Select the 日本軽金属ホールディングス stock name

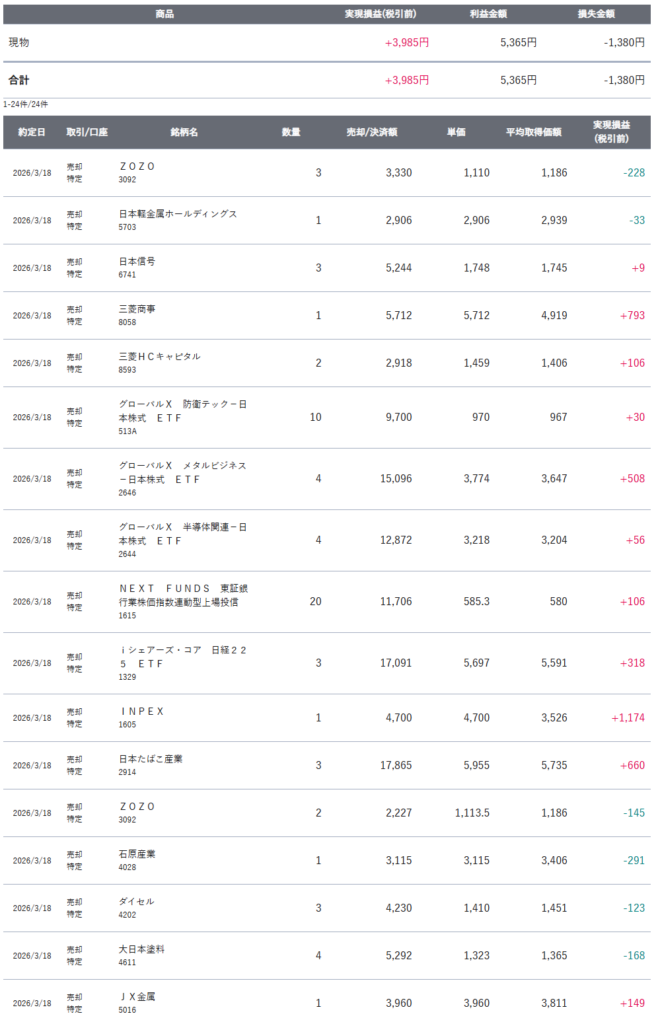177,214
